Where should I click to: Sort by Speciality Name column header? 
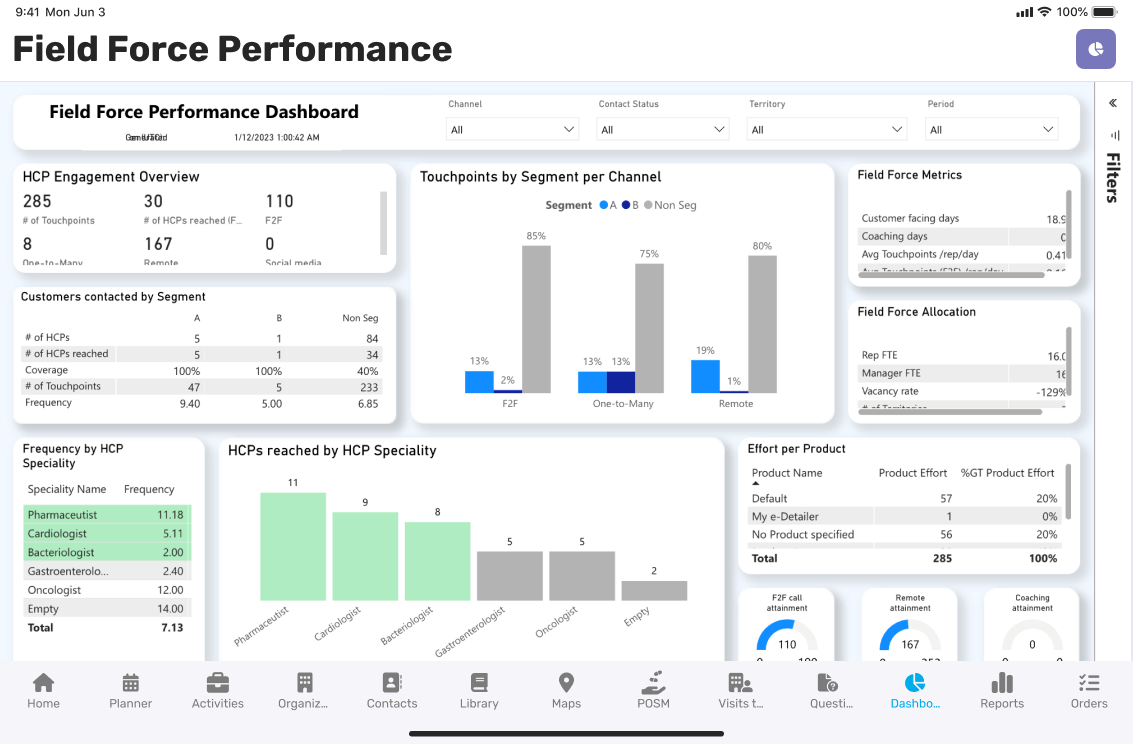click(66, 489)
